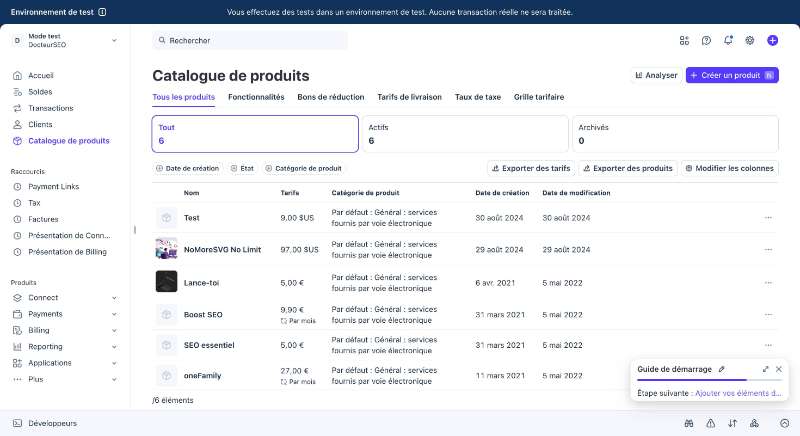
Task: Click the Transactions arrows icon in sidebar
Action: pyautogui.click(x=17, y=108)
